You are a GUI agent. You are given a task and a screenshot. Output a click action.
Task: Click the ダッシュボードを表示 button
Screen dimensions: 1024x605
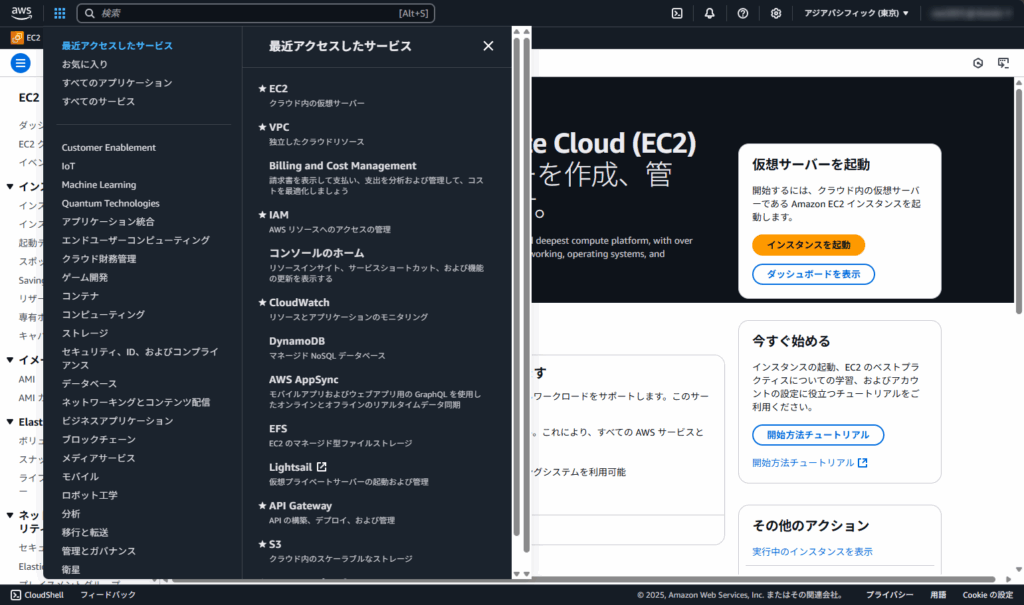pyautogui.click(x=813, y=274)
